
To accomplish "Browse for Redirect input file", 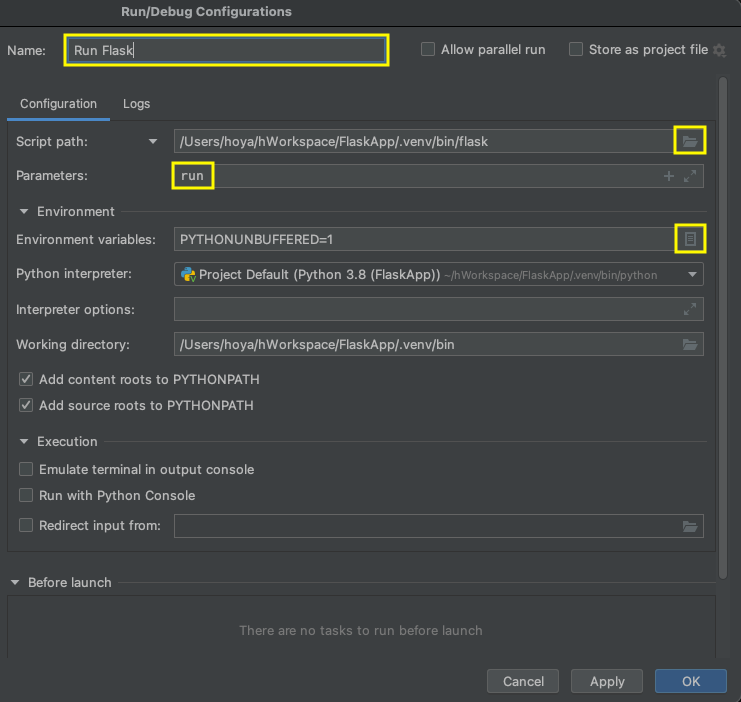I will coord(689,526).
